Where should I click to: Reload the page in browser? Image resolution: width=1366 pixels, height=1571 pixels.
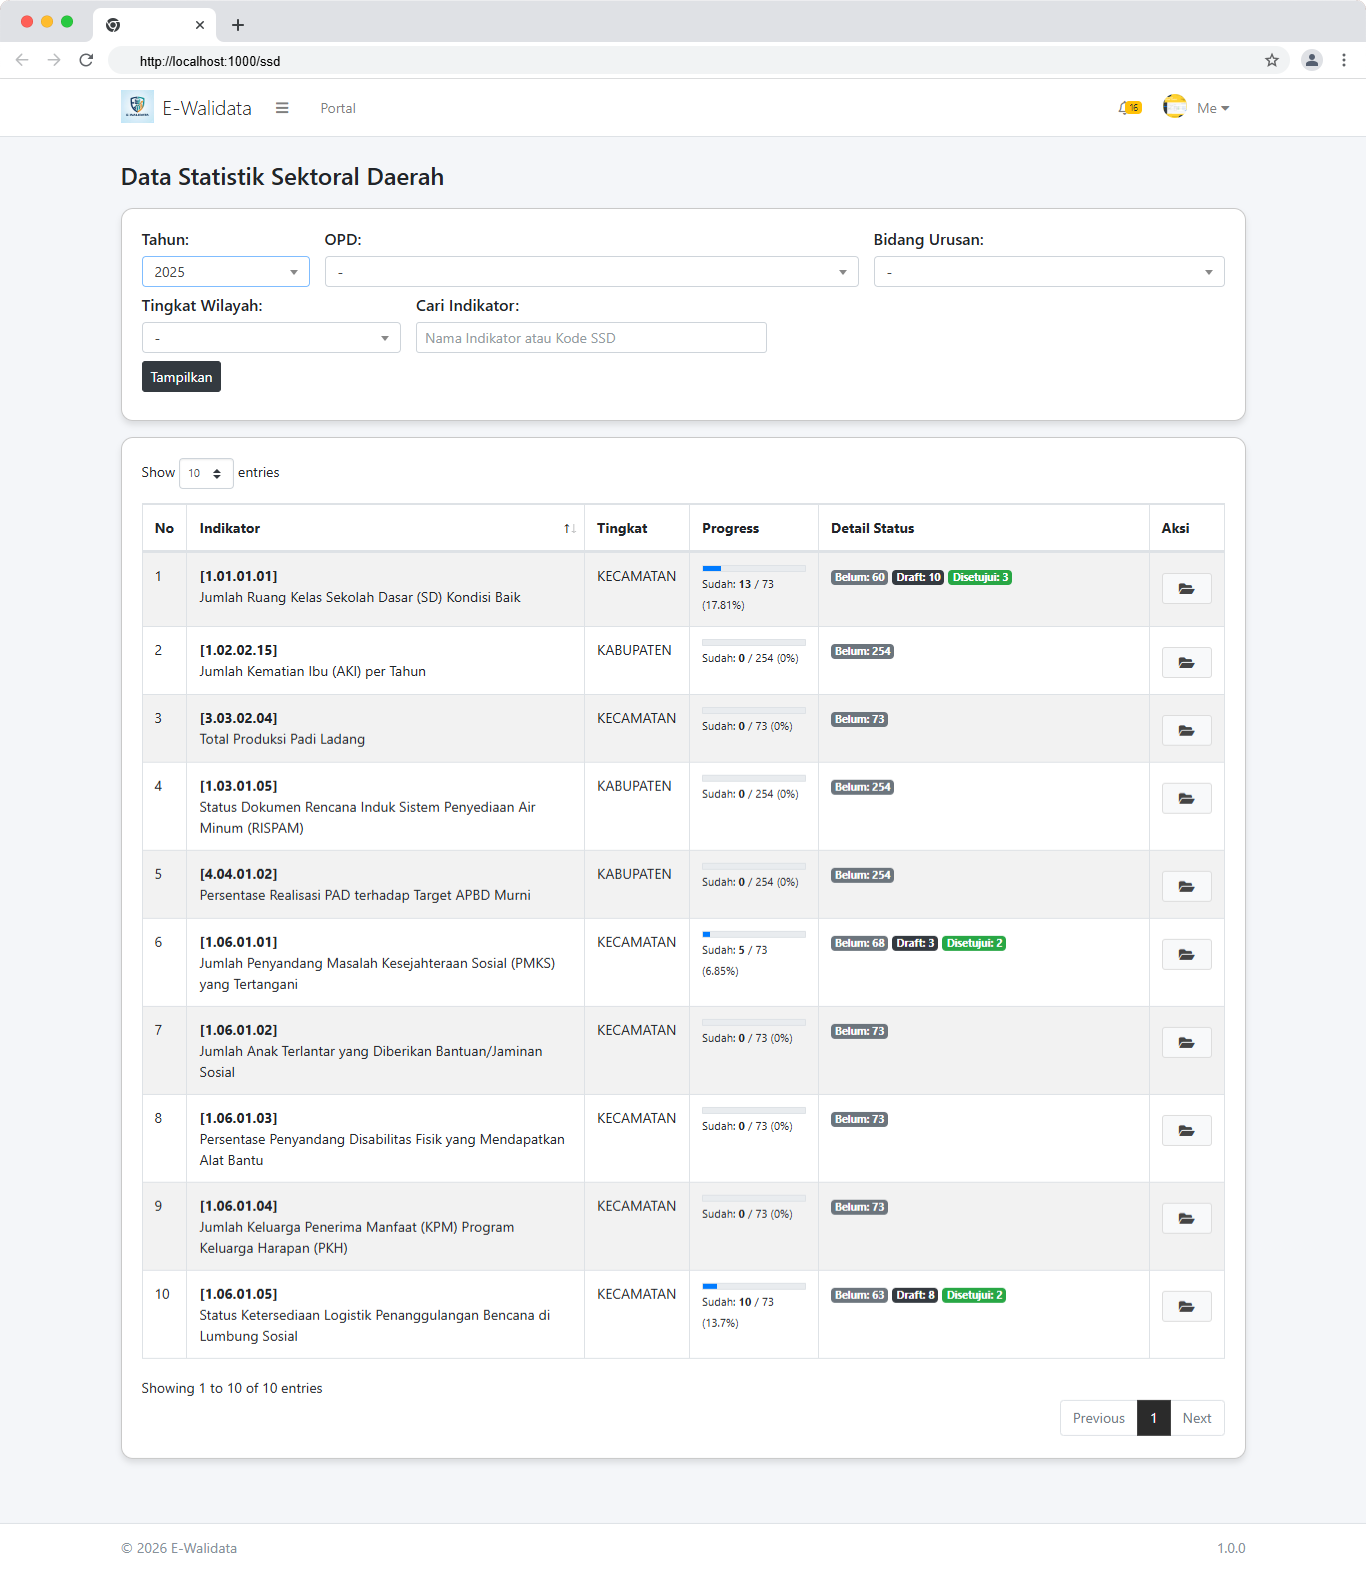pos(86,61)
